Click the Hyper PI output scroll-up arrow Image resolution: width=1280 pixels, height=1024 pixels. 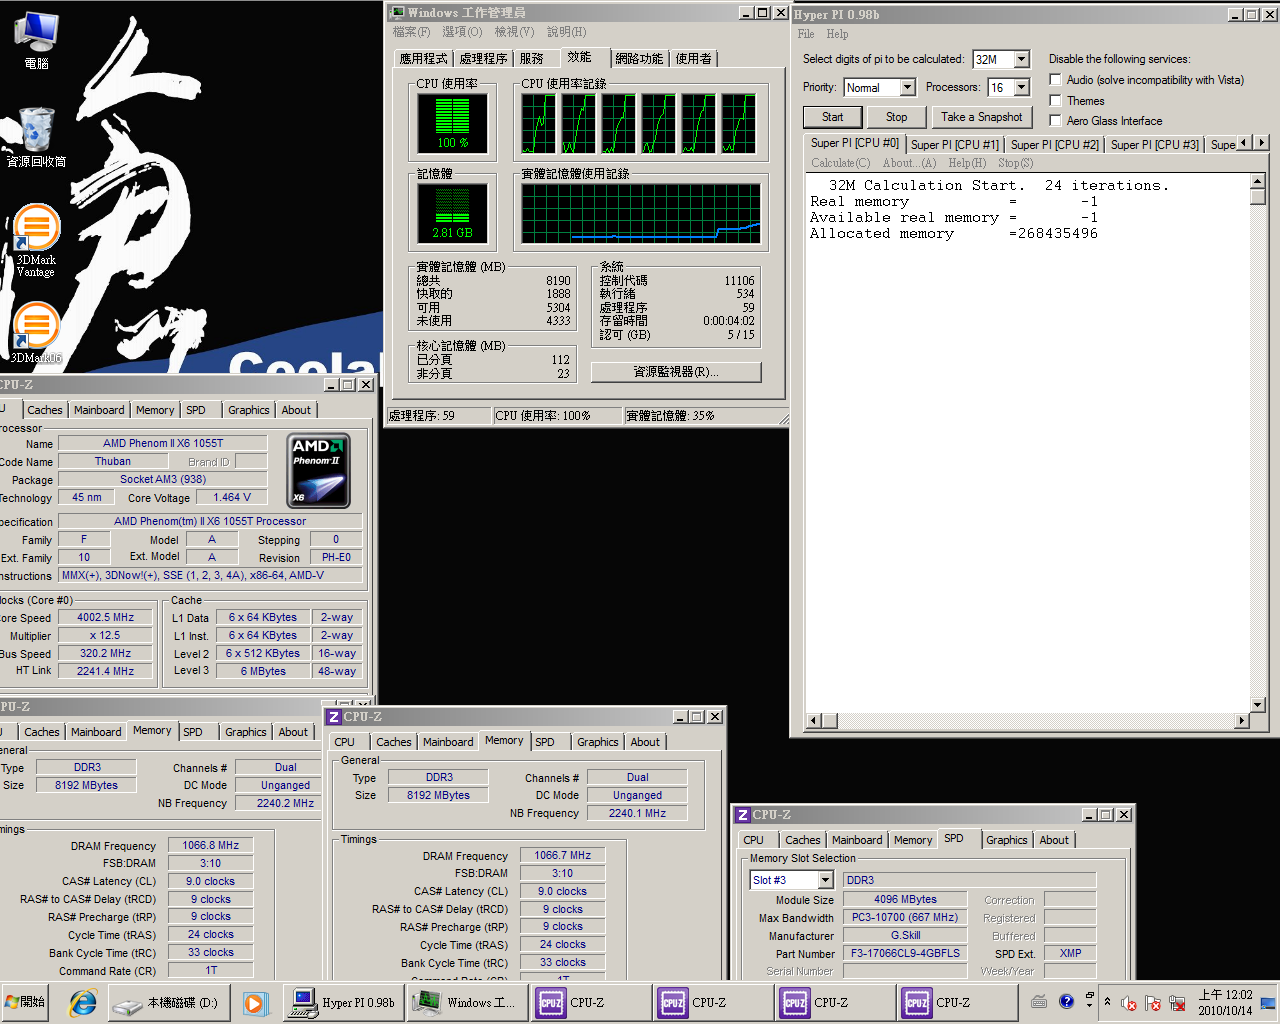point(1258,181)
